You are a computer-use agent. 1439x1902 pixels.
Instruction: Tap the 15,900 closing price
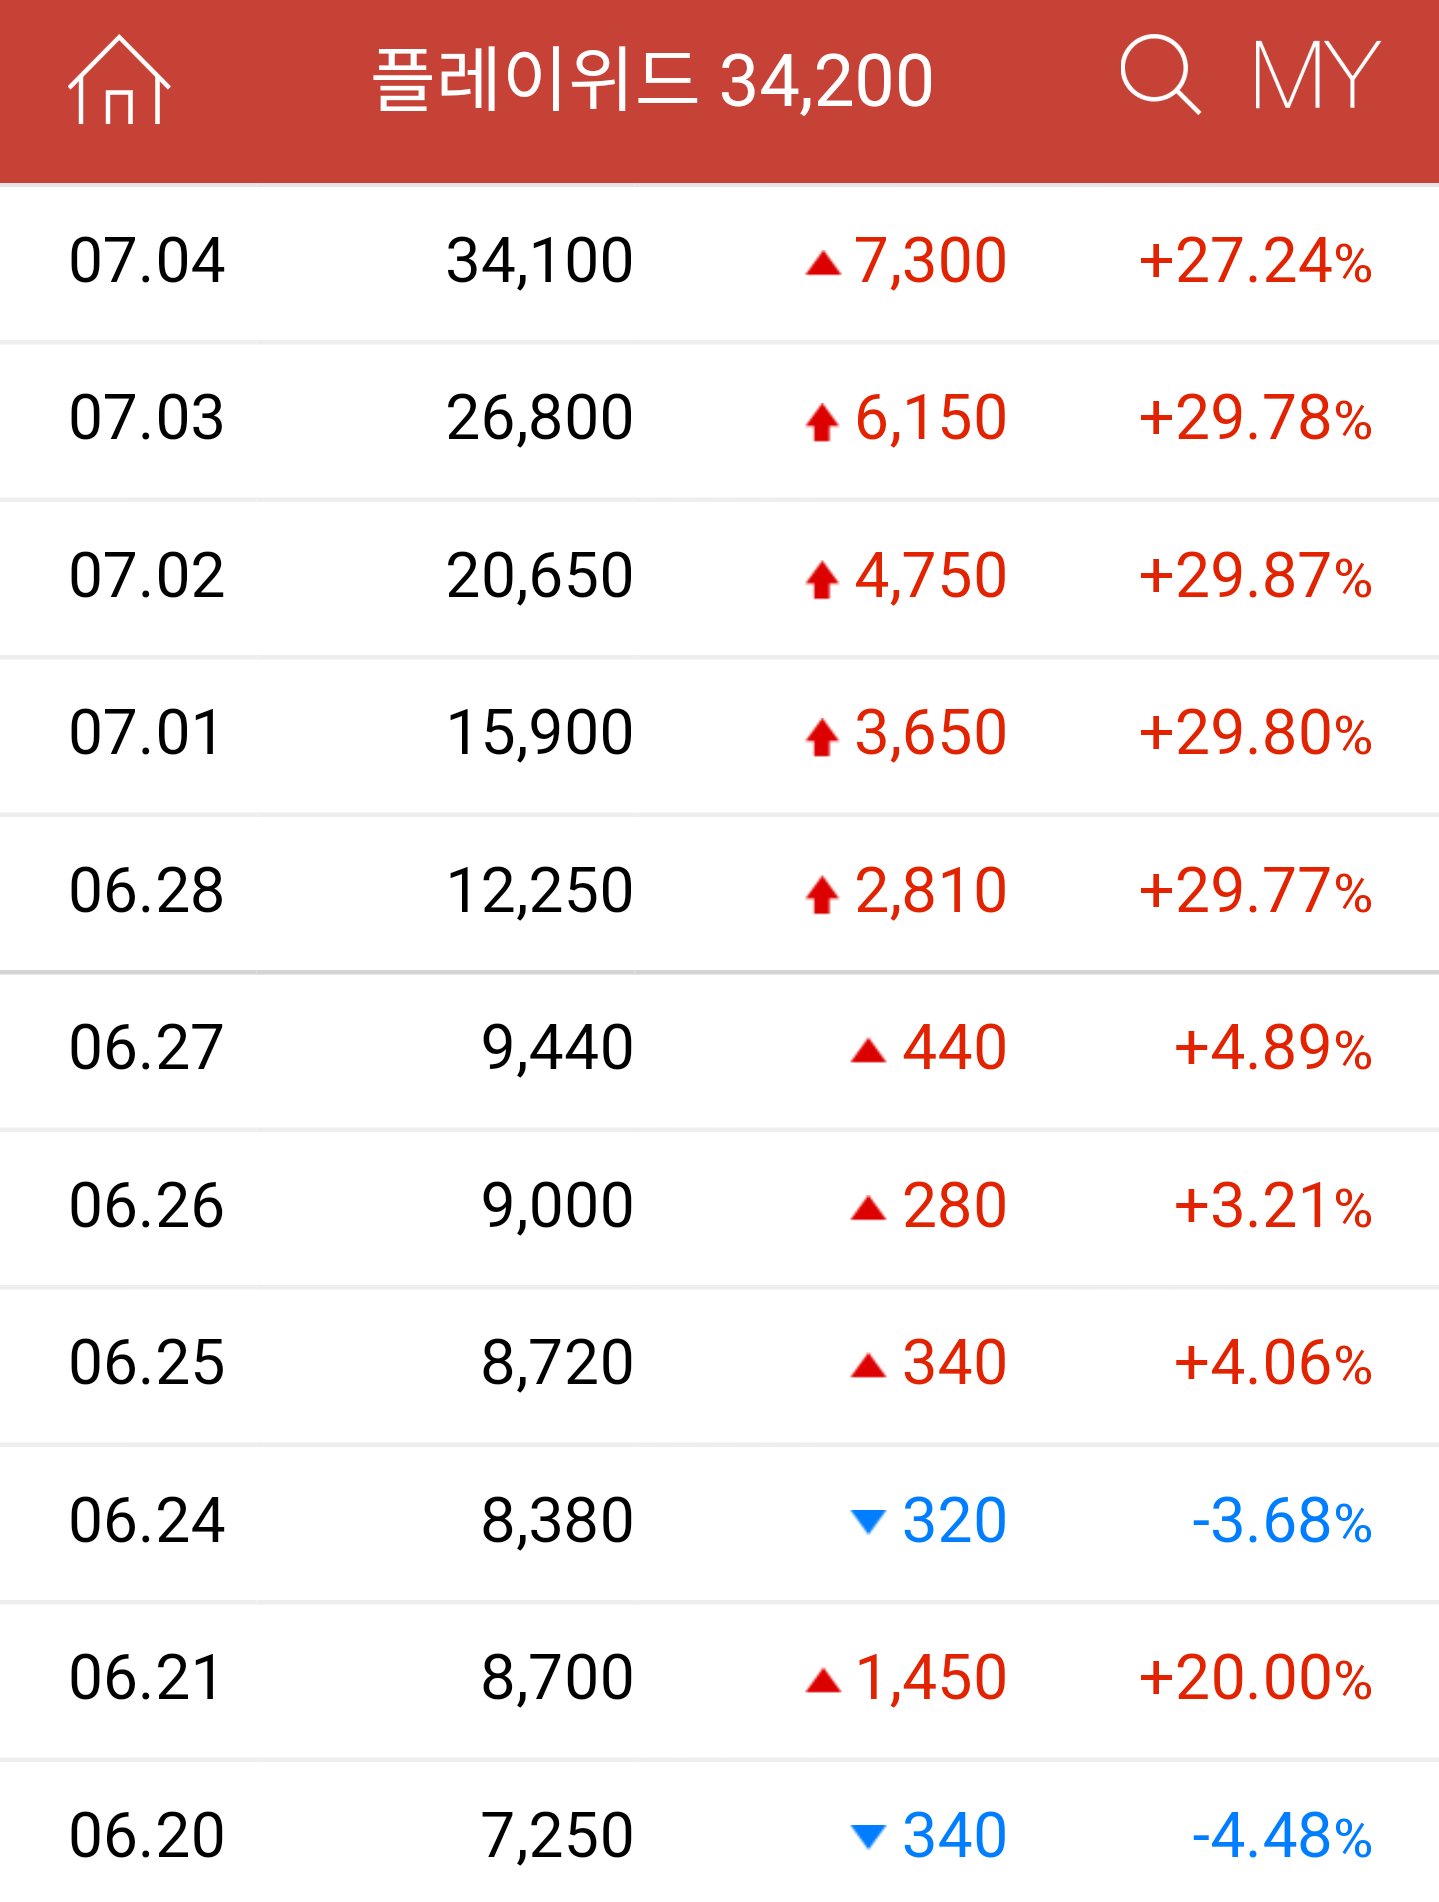point(539,733)
